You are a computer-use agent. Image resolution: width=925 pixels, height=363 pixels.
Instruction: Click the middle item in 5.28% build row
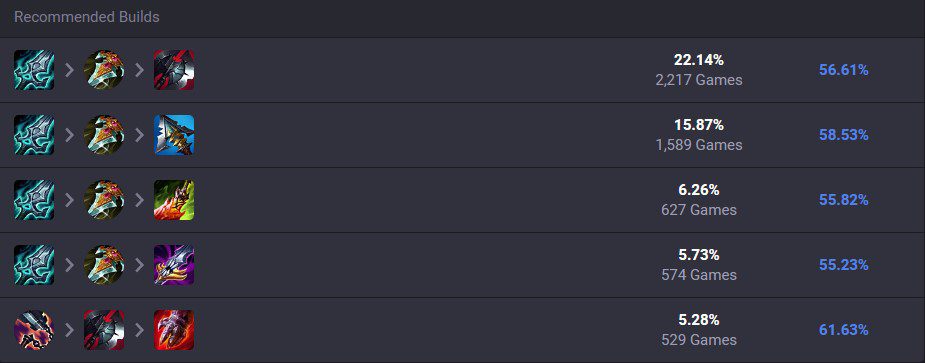104,330
